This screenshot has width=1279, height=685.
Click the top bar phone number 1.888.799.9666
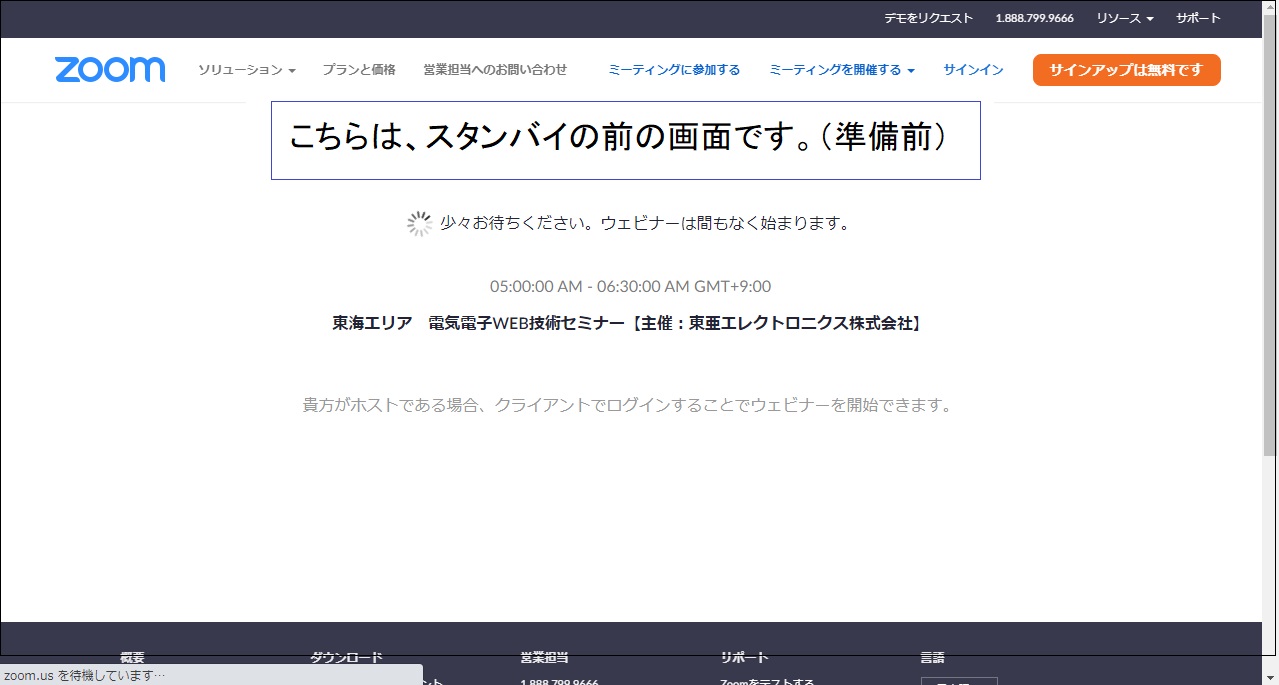(1034, 18)
